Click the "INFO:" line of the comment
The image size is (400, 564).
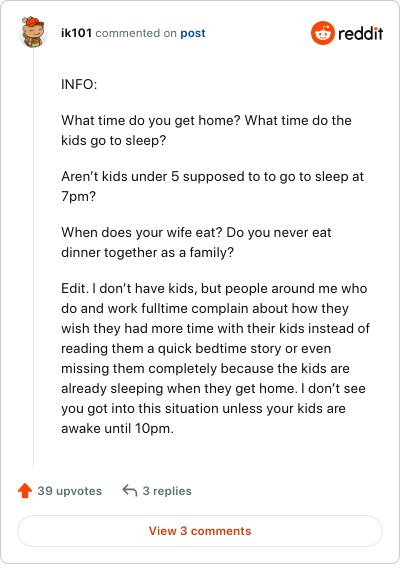tap(79, 85)
